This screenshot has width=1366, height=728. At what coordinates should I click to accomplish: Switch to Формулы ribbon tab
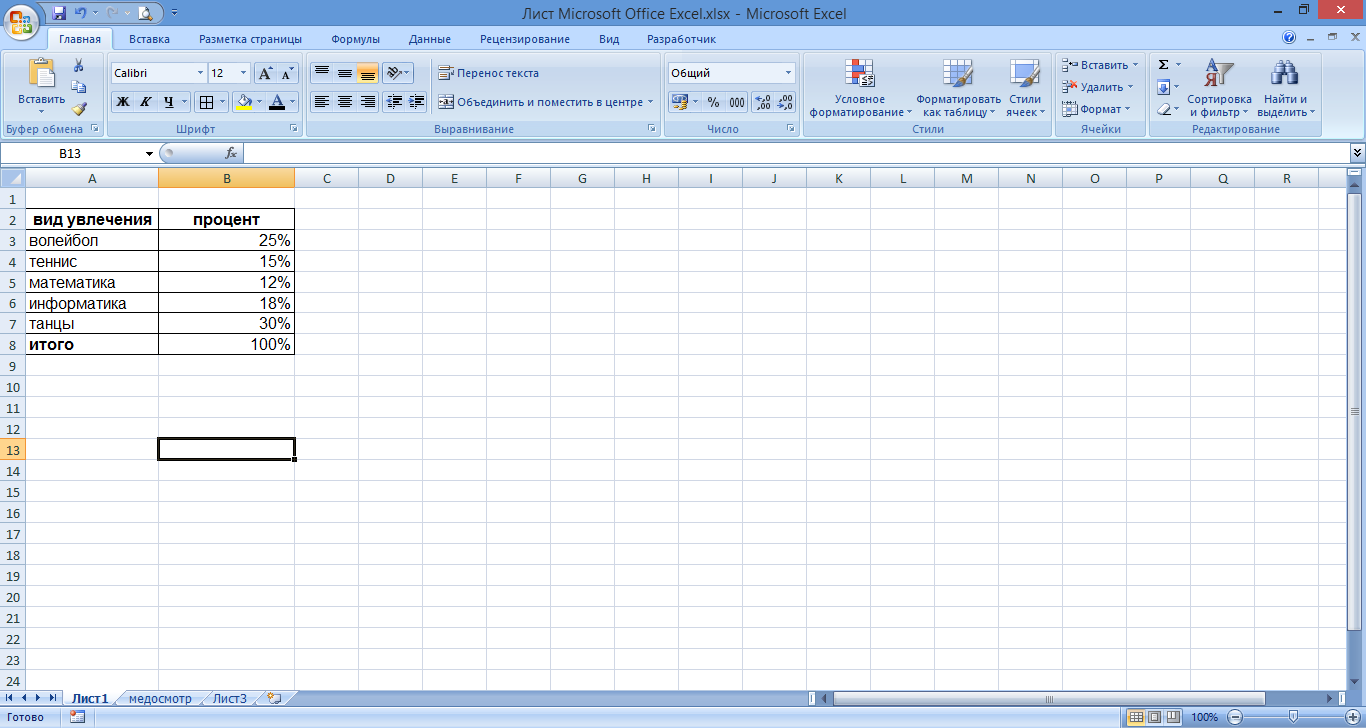coord(355,39)
